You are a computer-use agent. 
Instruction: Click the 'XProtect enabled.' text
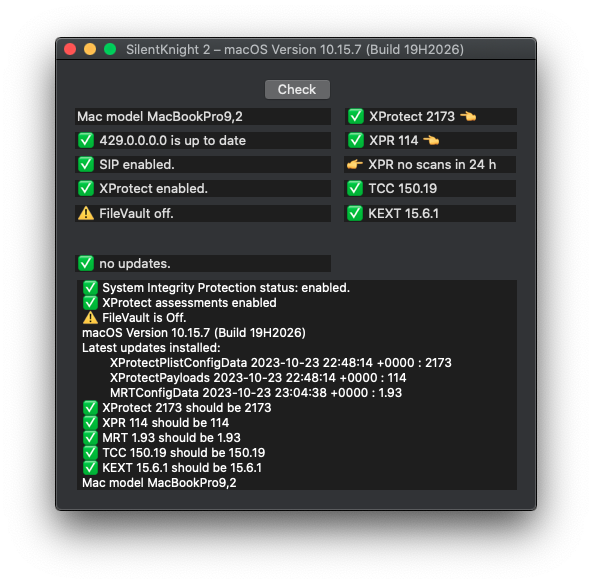[x=153, y=188]
